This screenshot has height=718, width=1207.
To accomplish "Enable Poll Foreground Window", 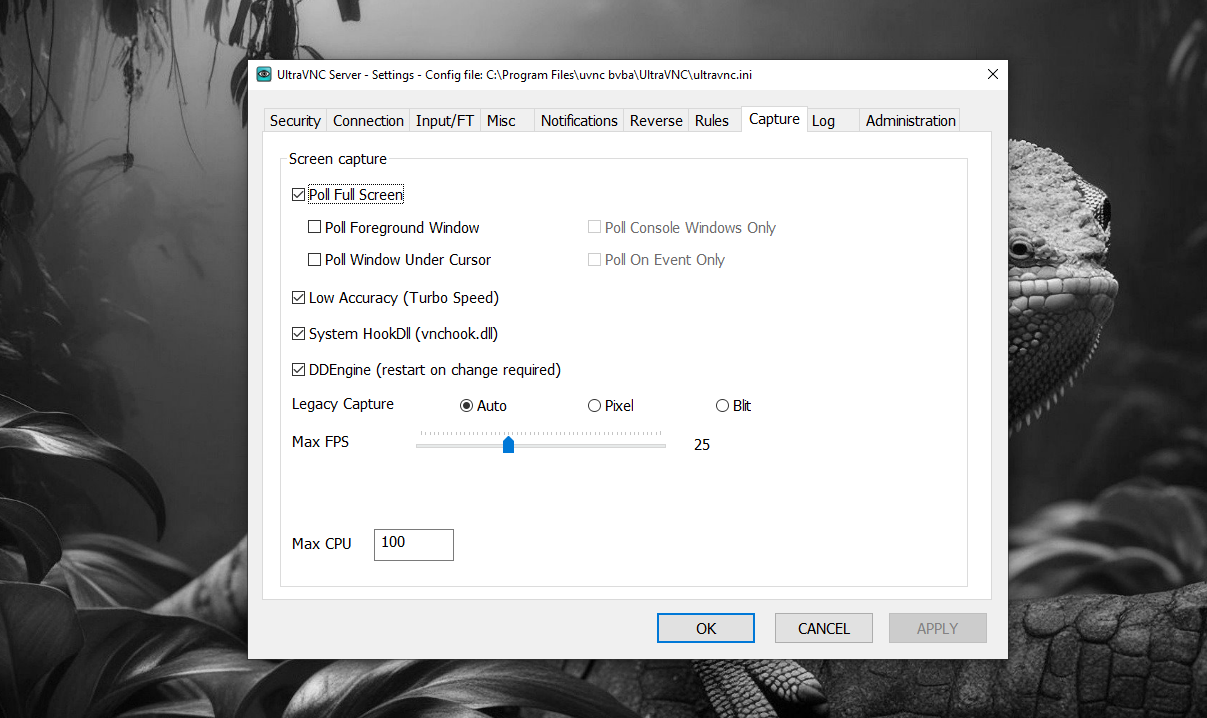I will click(315, 228).
